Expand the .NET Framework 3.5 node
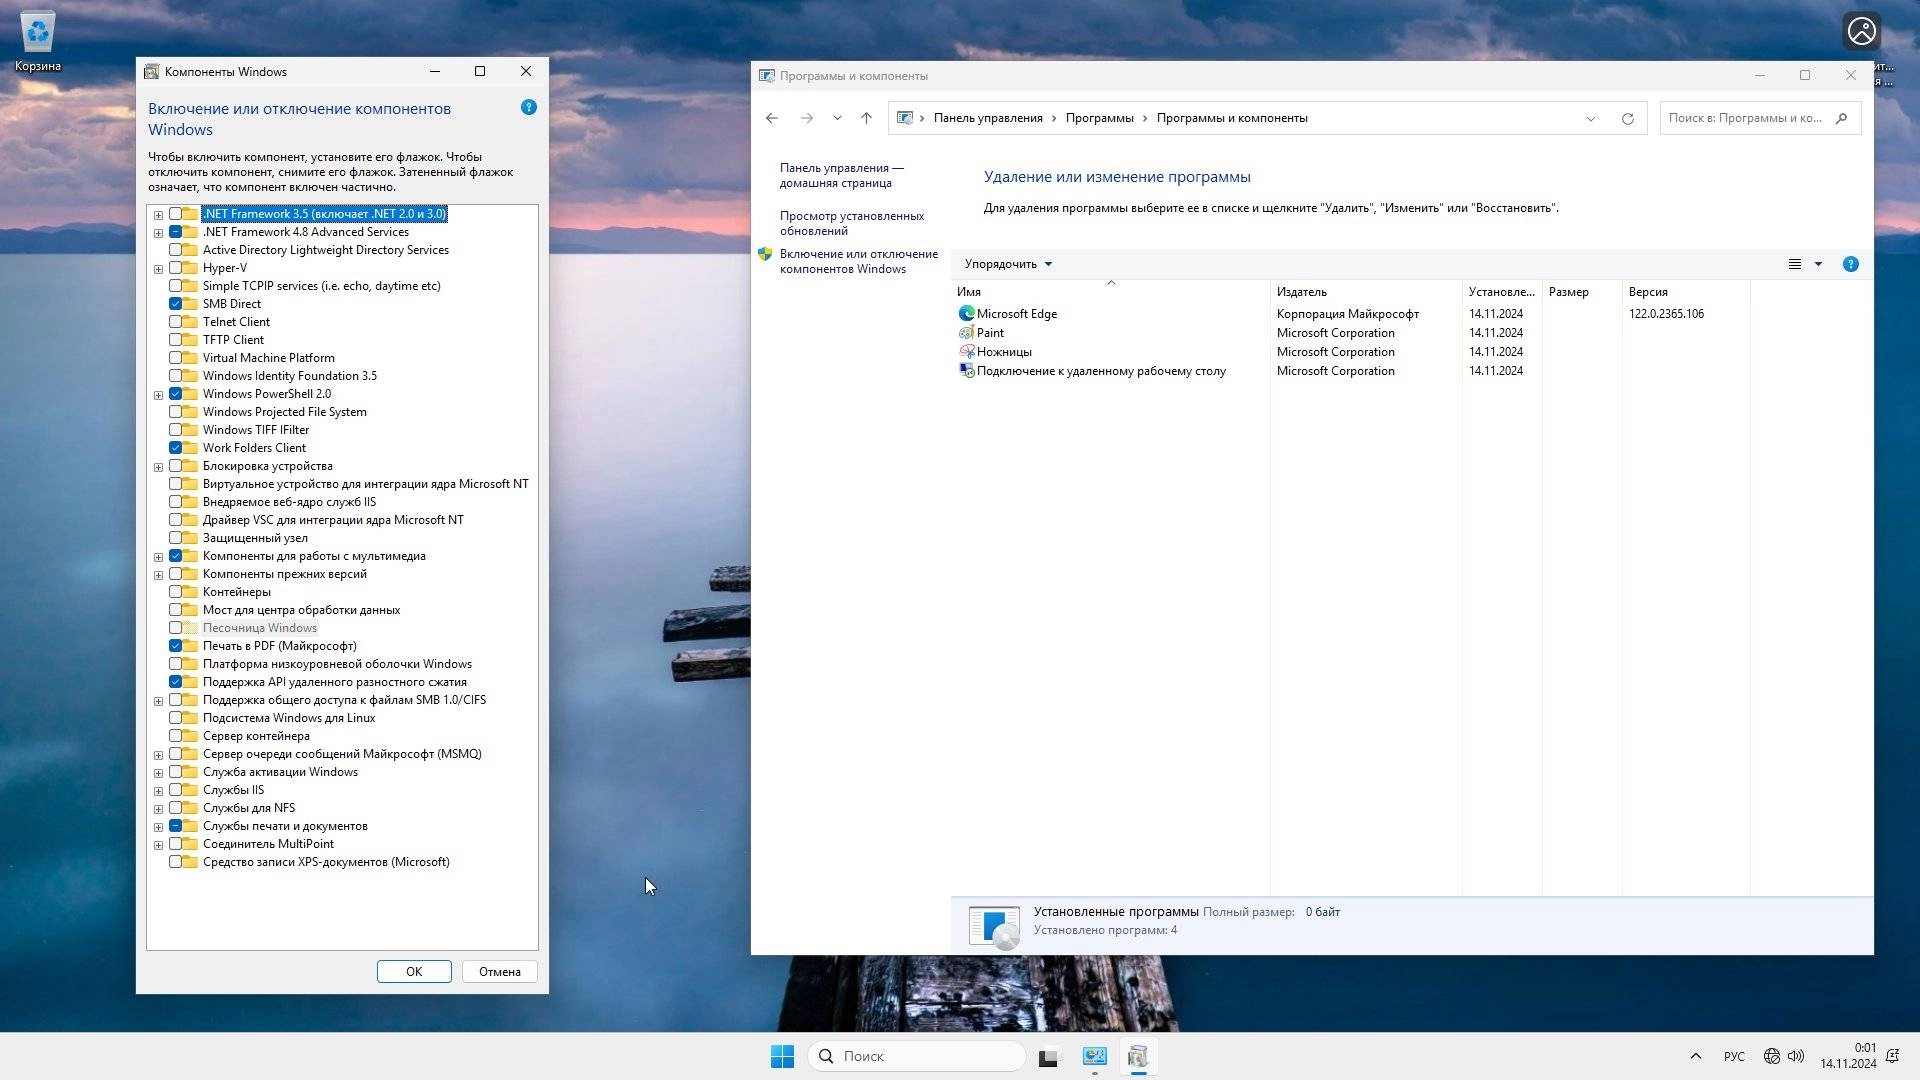The height and width of the screenshot is (1080, 1920). [x=158, y=214]
